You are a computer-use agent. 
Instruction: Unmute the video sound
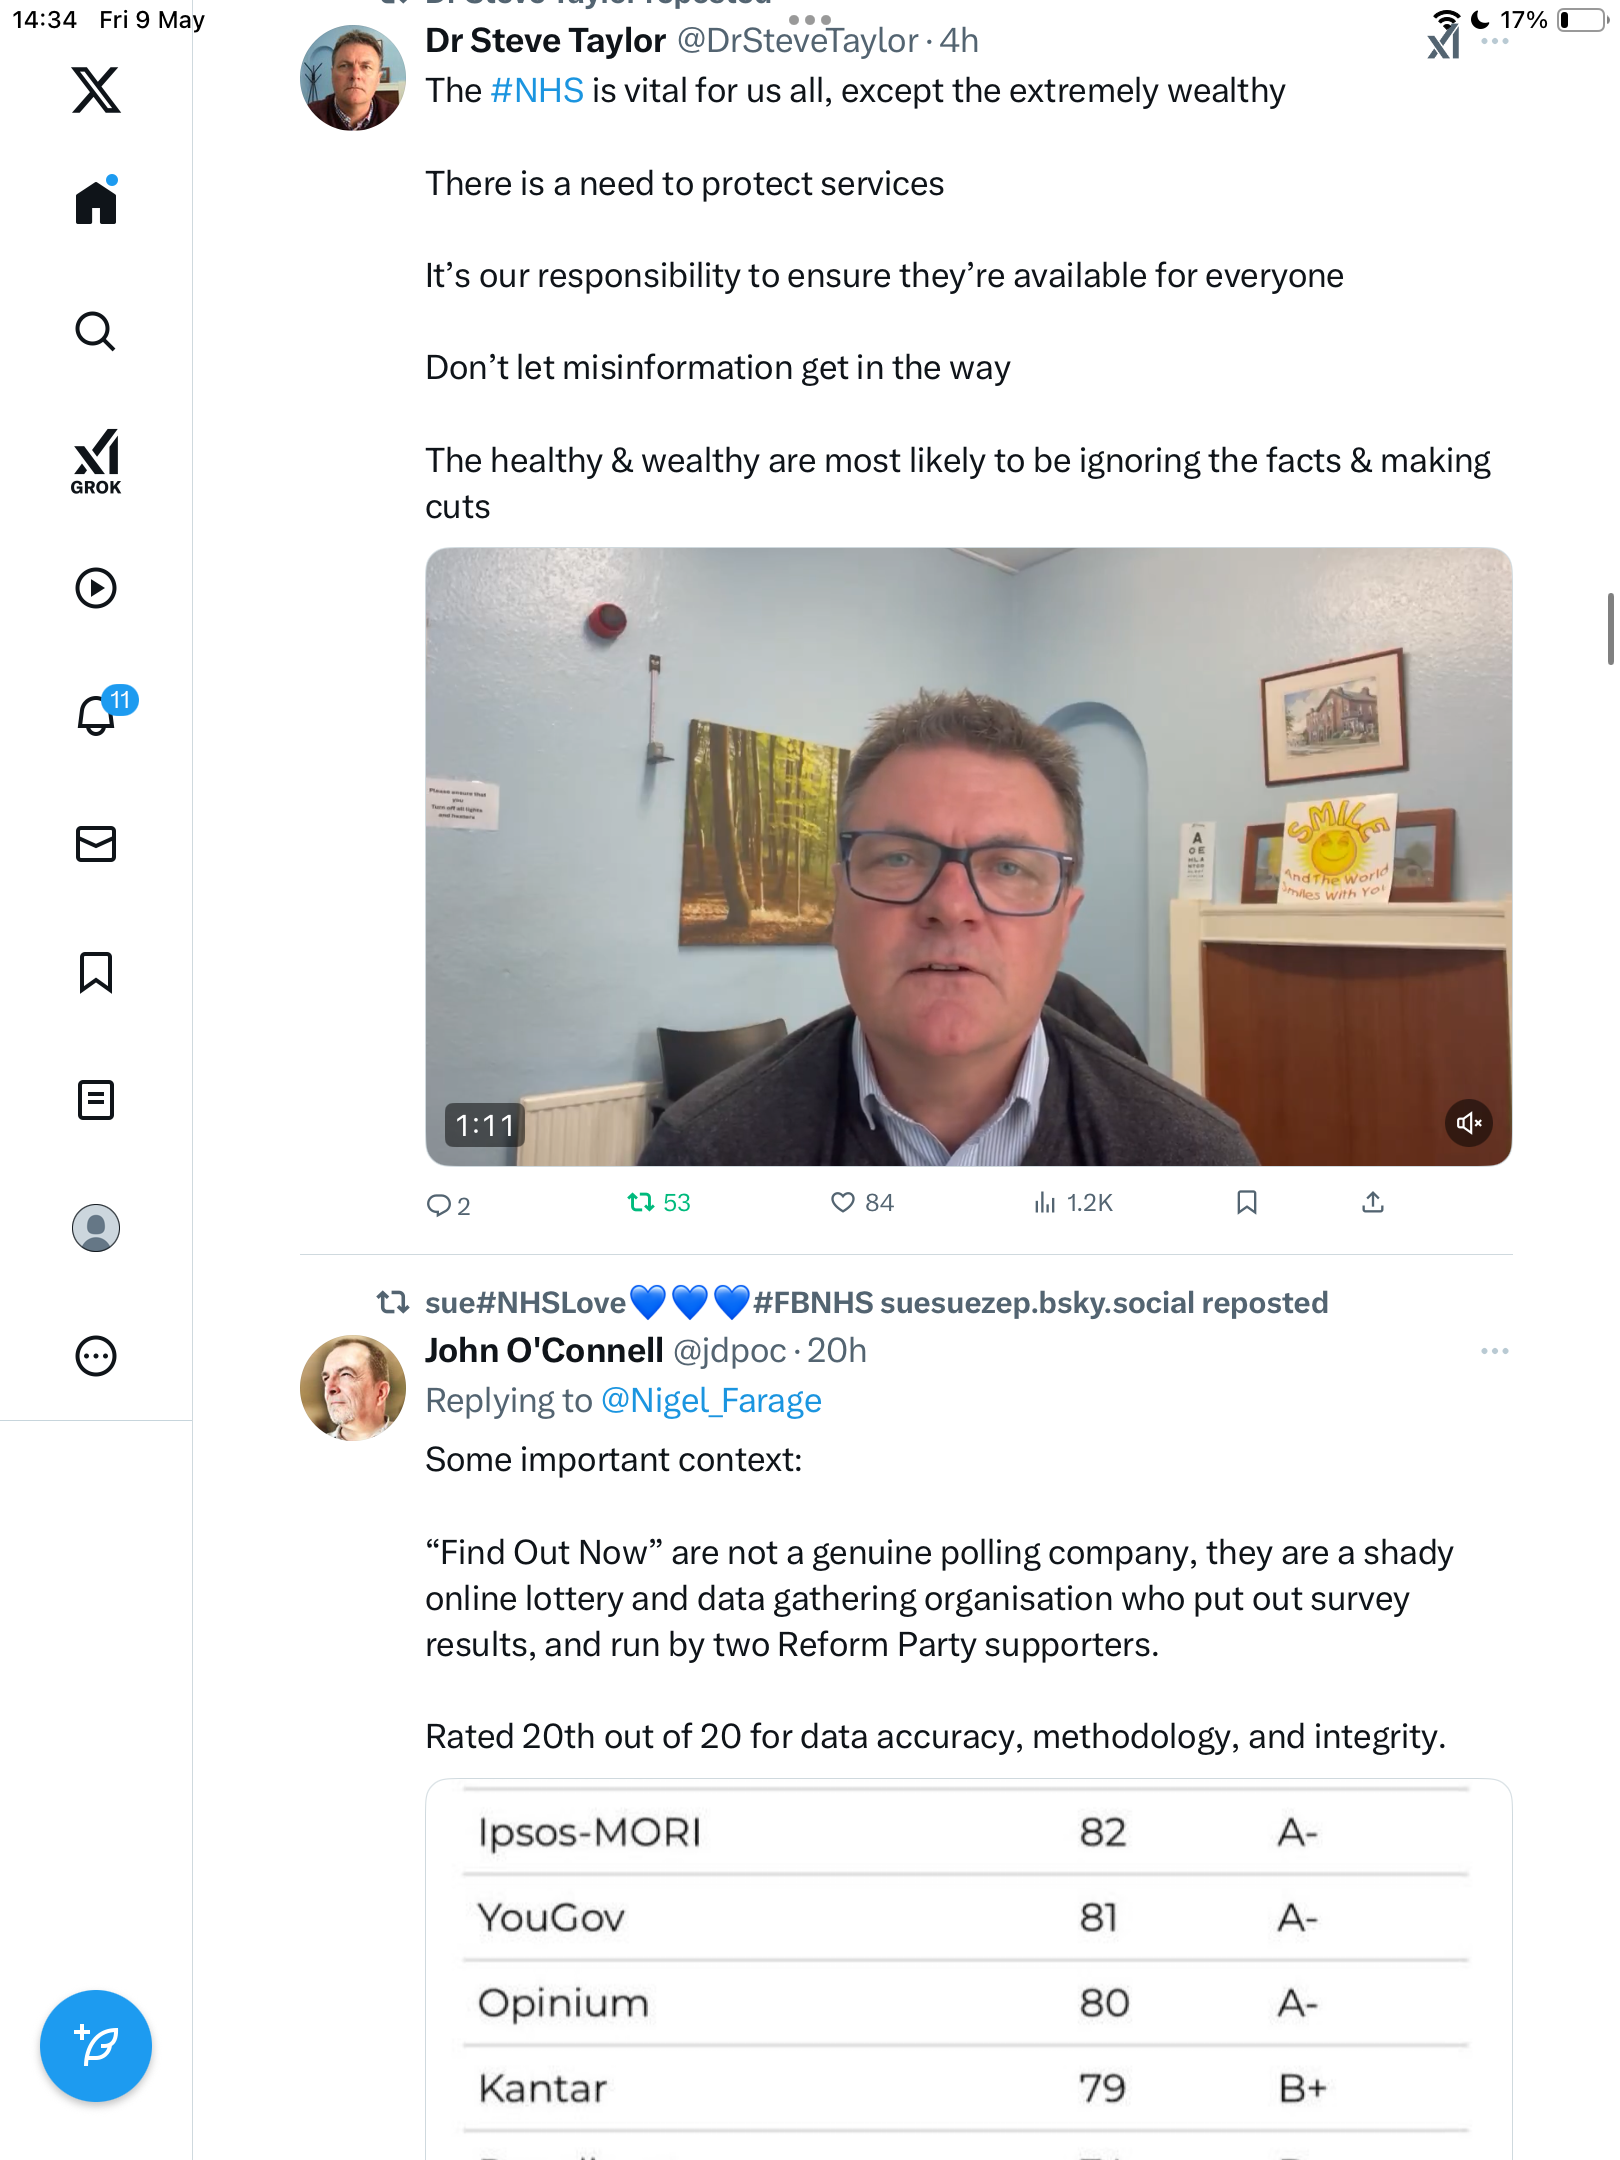tap(1469, 1122)
